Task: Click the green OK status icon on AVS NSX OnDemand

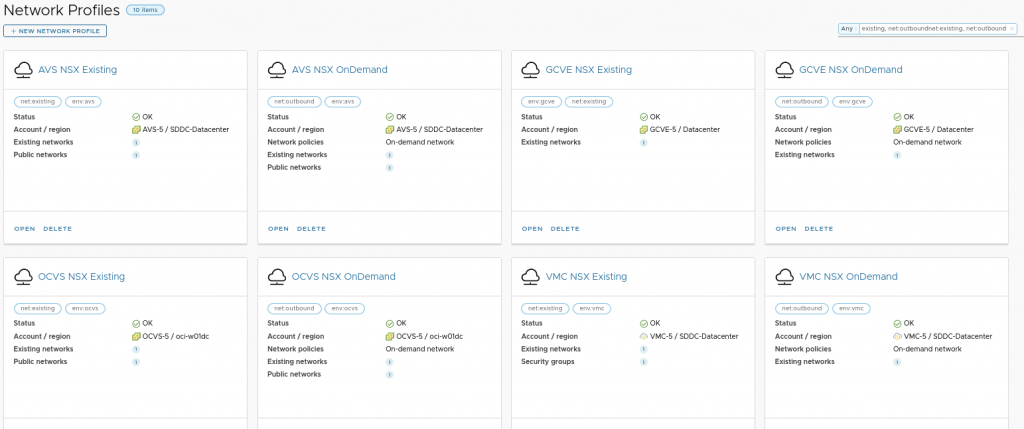Action: click(x=390, y=117)
